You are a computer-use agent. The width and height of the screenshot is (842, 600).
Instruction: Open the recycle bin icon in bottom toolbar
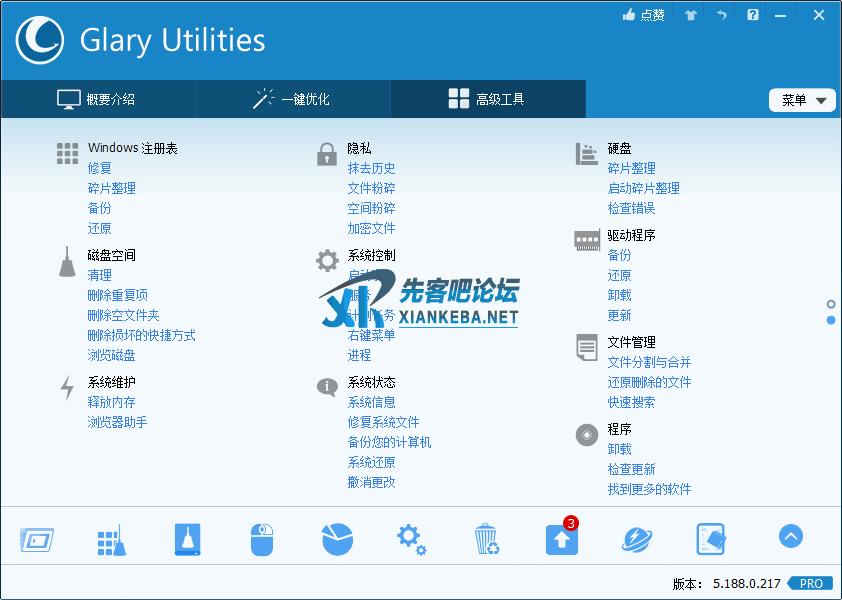[x=486, y=540]
